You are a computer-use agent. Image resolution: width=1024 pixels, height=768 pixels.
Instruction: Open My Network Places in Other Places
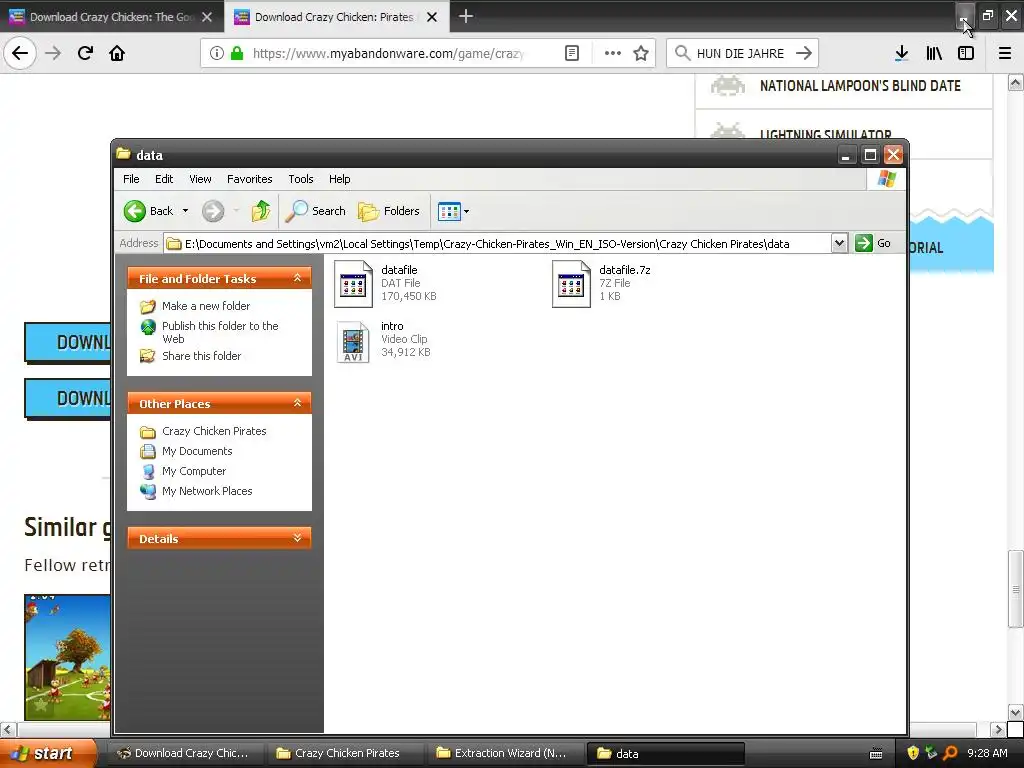tap(207, 491)
